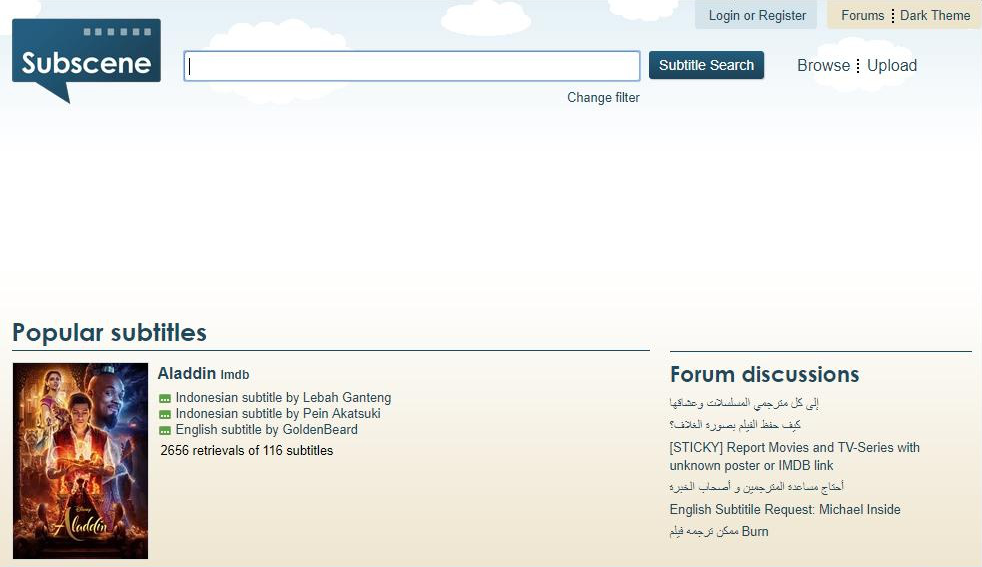Open Indonesian subtitle by Lebah Ganteng
982x567 pixels.
pyautogui.click(x=283, y=398)
